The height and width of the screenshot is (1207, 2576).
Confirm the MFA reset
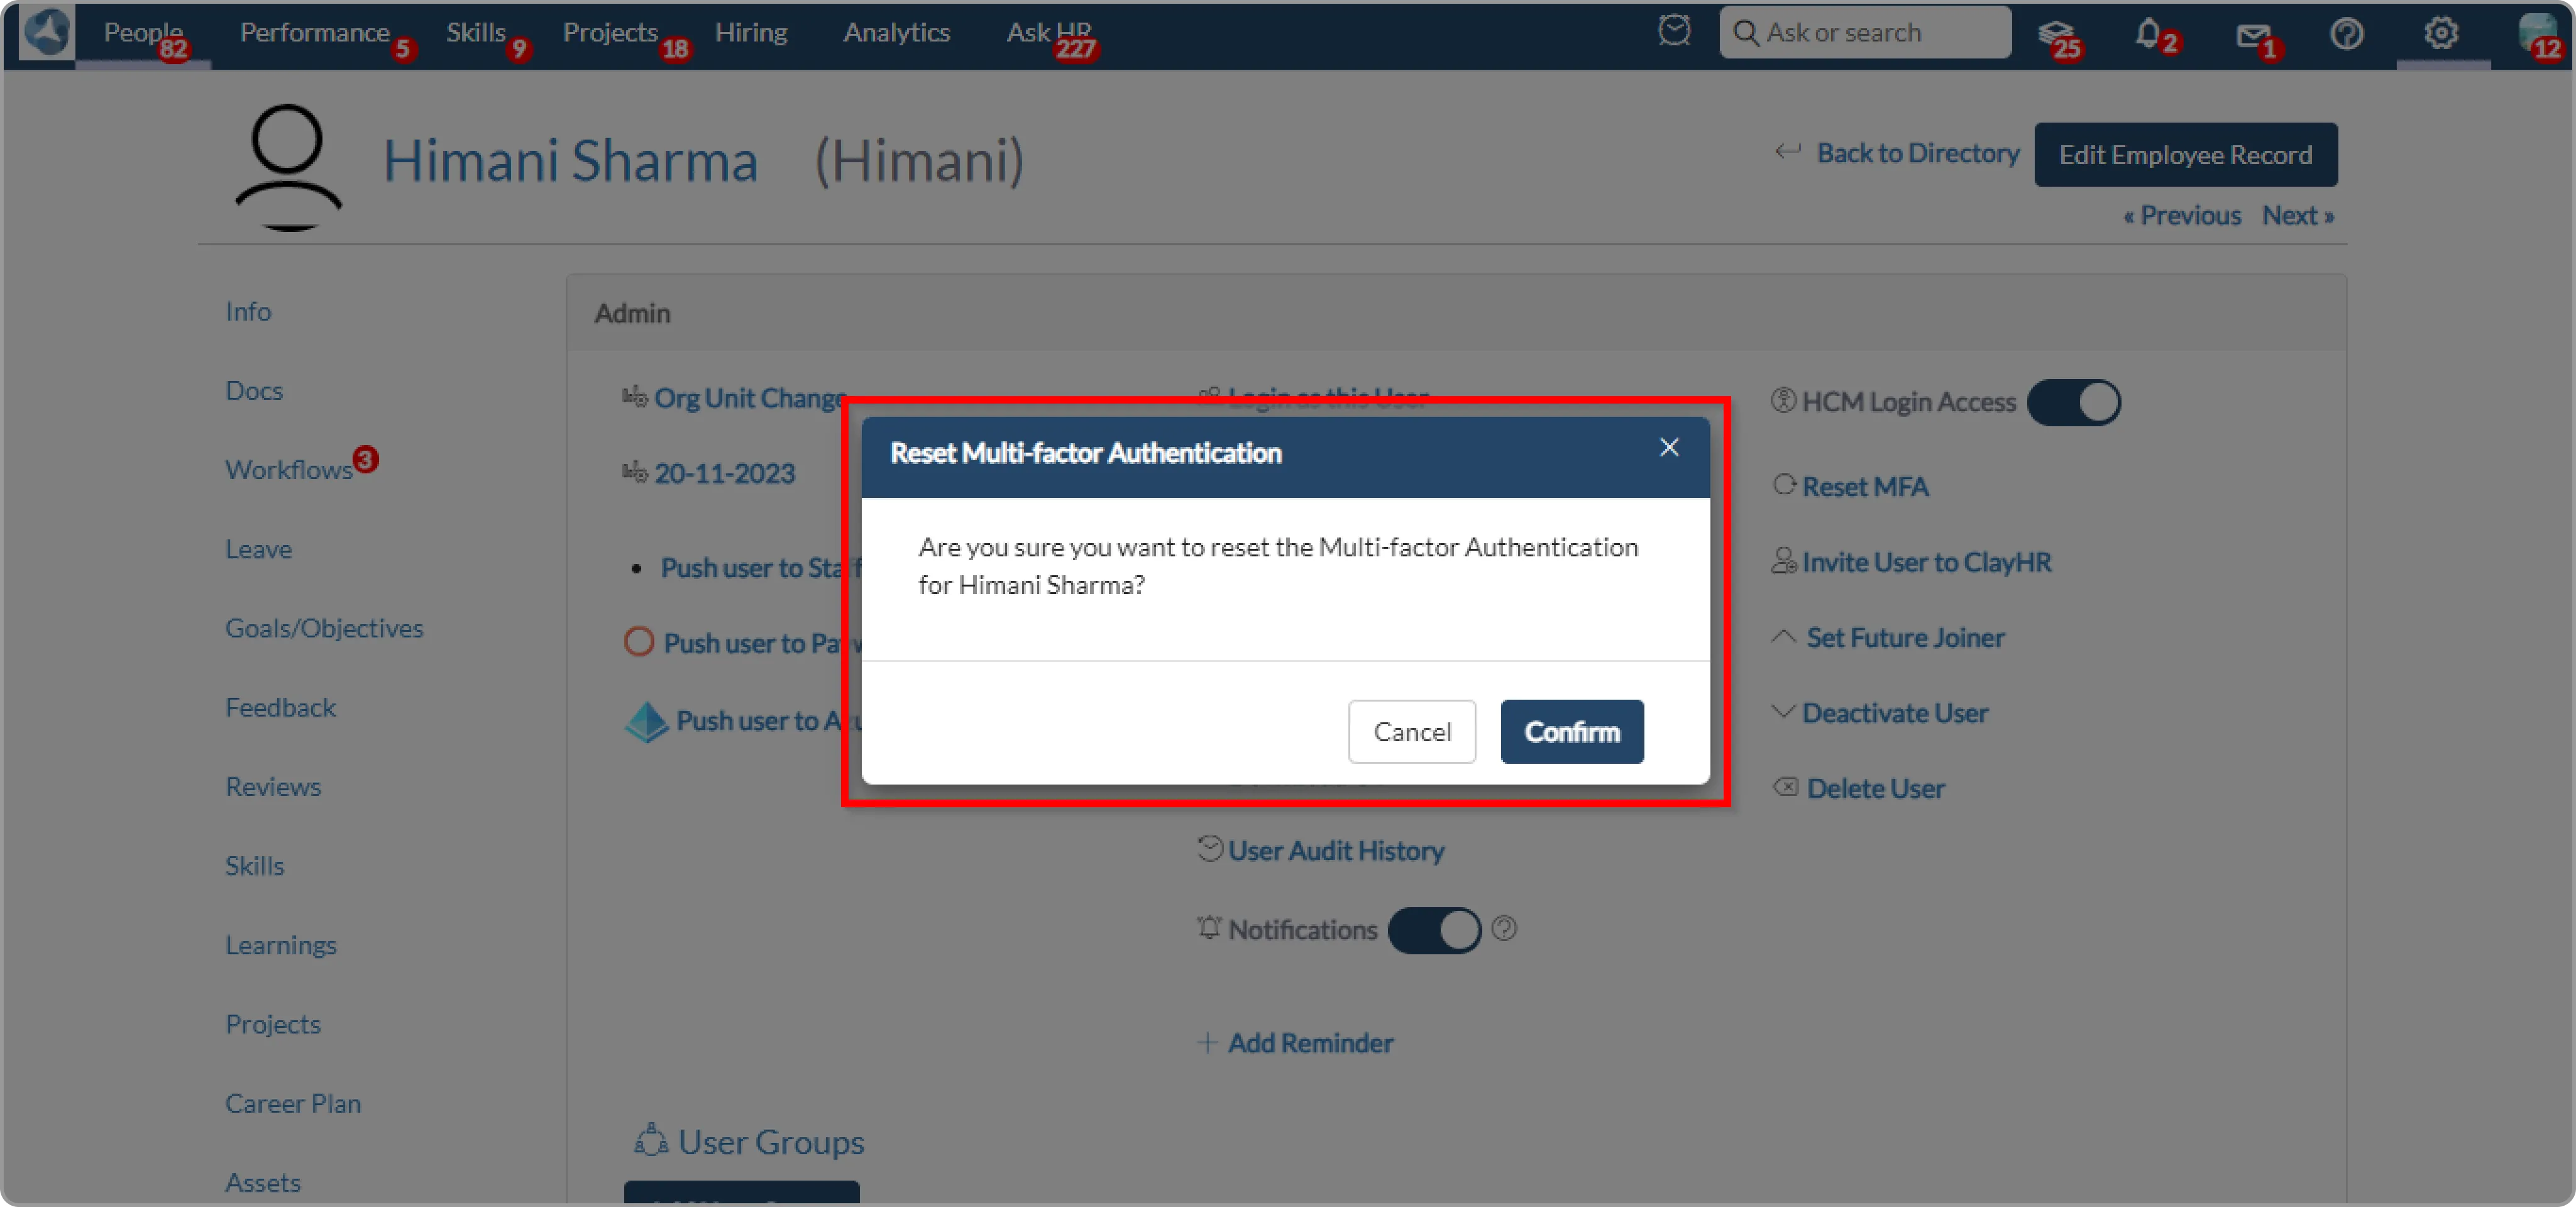pos(1571,732)
